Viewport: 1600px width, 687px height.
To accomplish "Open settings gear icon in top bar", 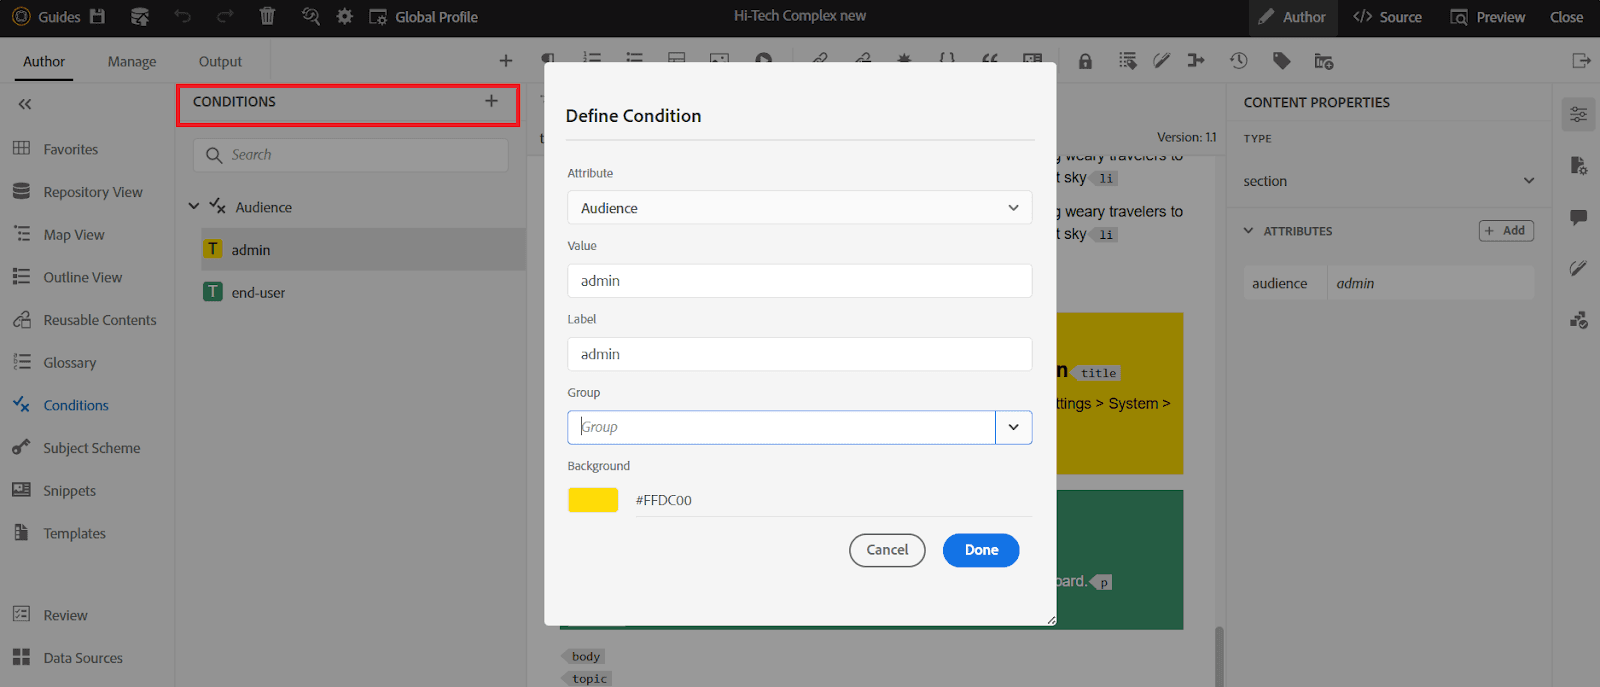I will point(344,17).
